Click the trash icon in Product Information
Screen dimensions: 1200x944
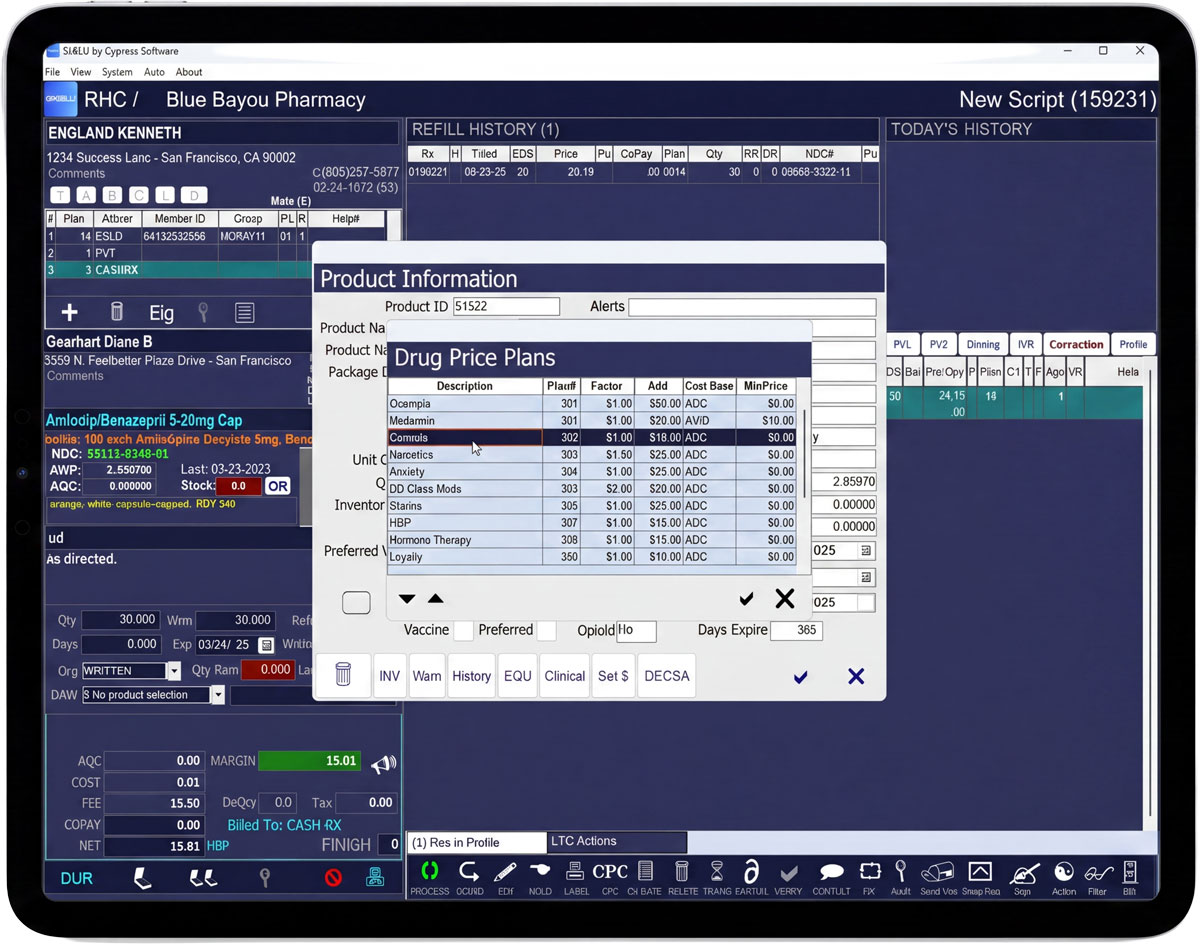(343, 675)
